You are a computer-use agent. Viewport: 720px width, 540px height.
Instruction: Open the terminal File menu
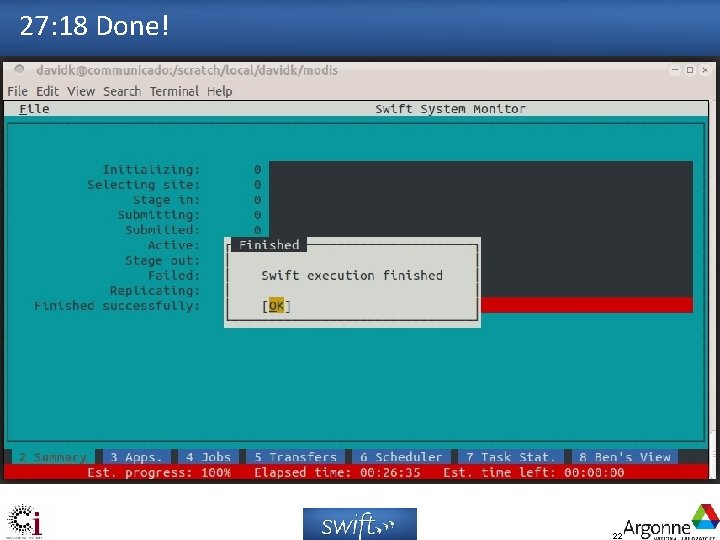pos(17,91)
